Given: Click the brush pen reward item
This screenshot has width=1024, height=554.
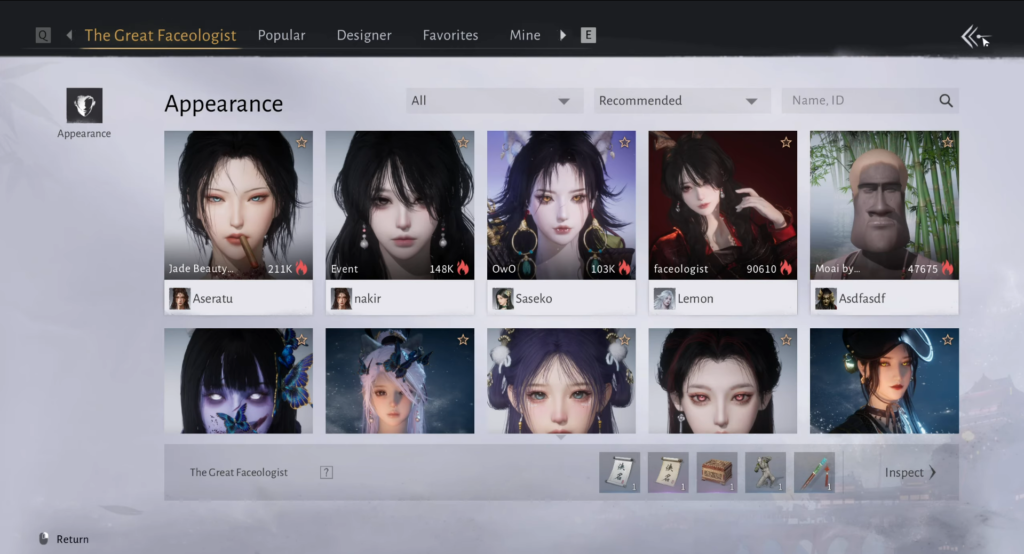Looking at the screenshot, I should 814,472.
